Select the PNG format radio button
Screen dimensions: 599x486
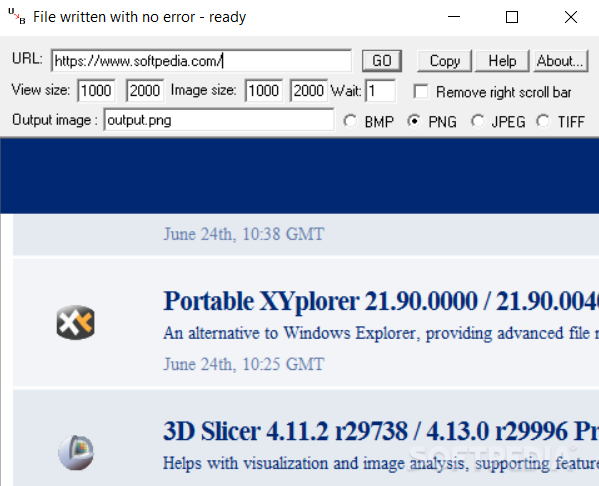coord(414,122)
